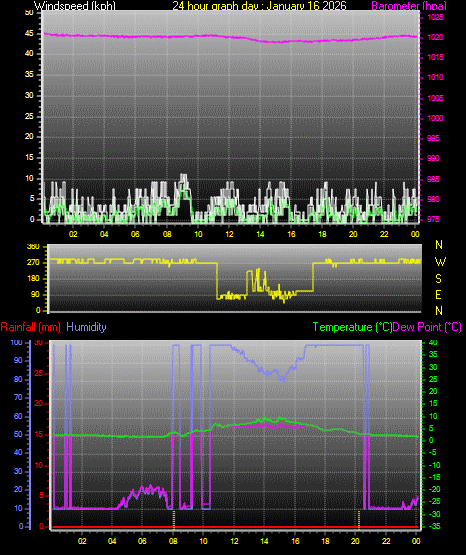
Task: Click the 35 windspeed axis value
Action: coord(30,74)
